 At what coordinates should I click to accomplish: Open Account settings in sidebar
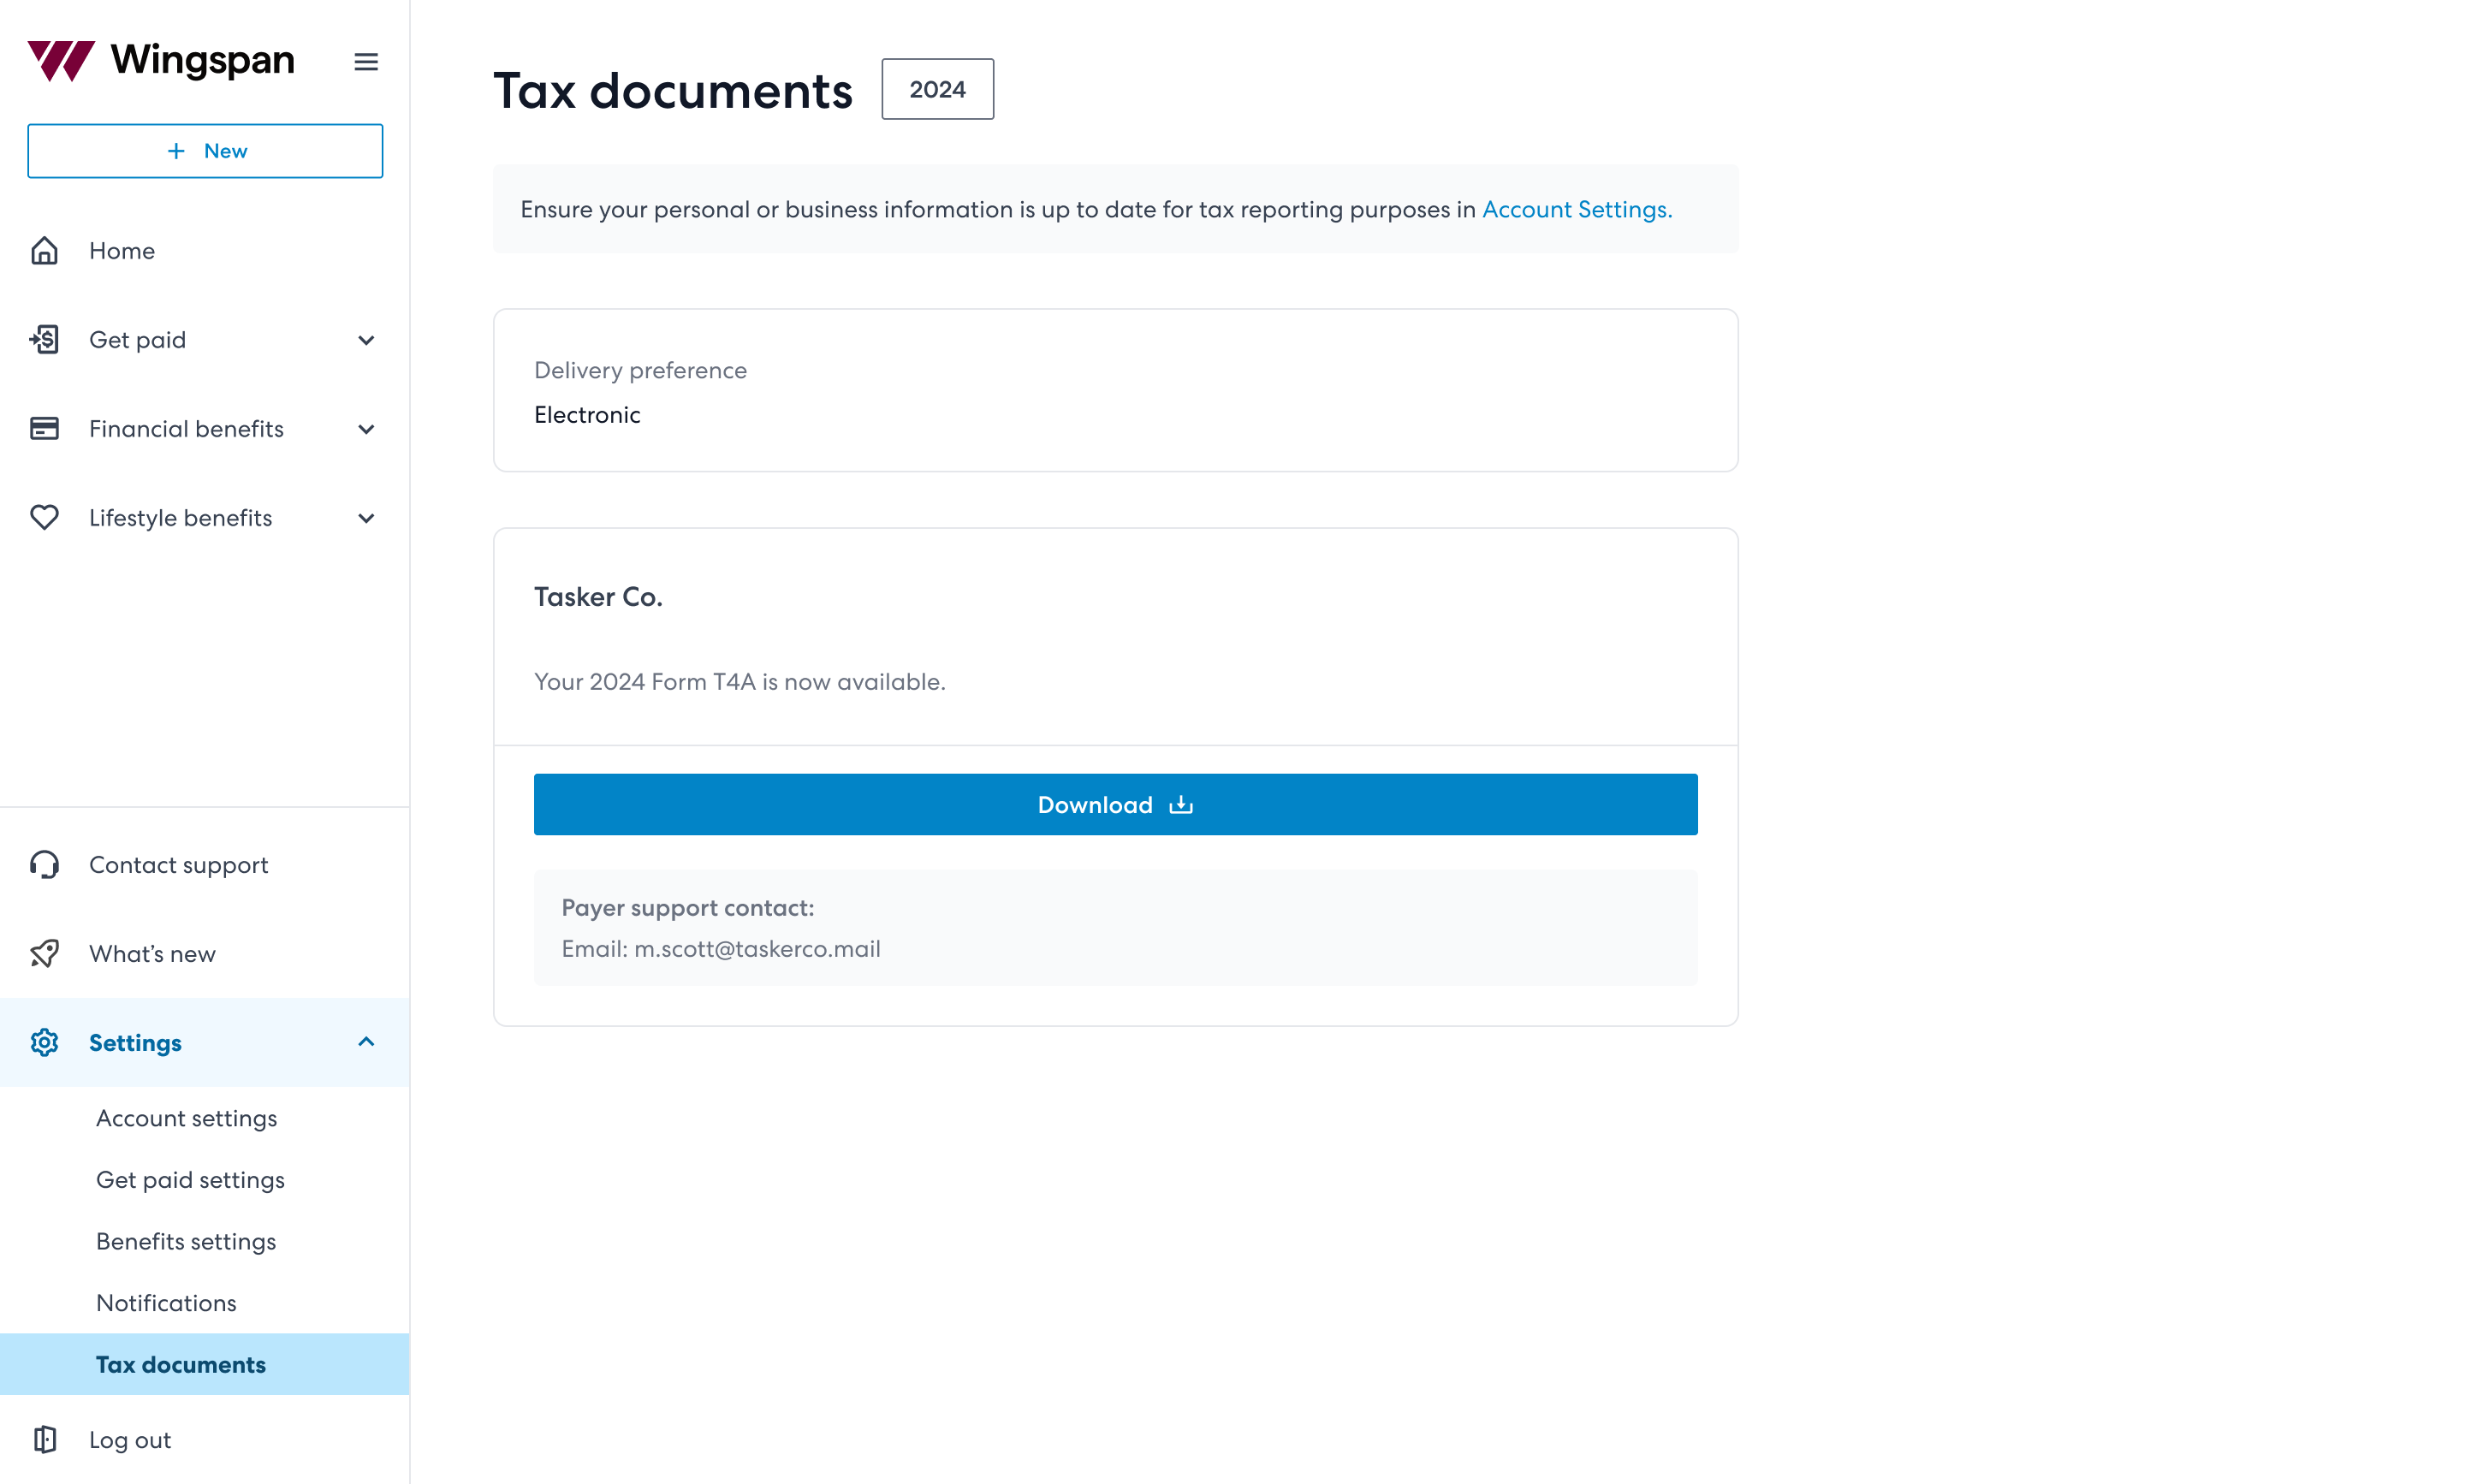point(186,1118)
